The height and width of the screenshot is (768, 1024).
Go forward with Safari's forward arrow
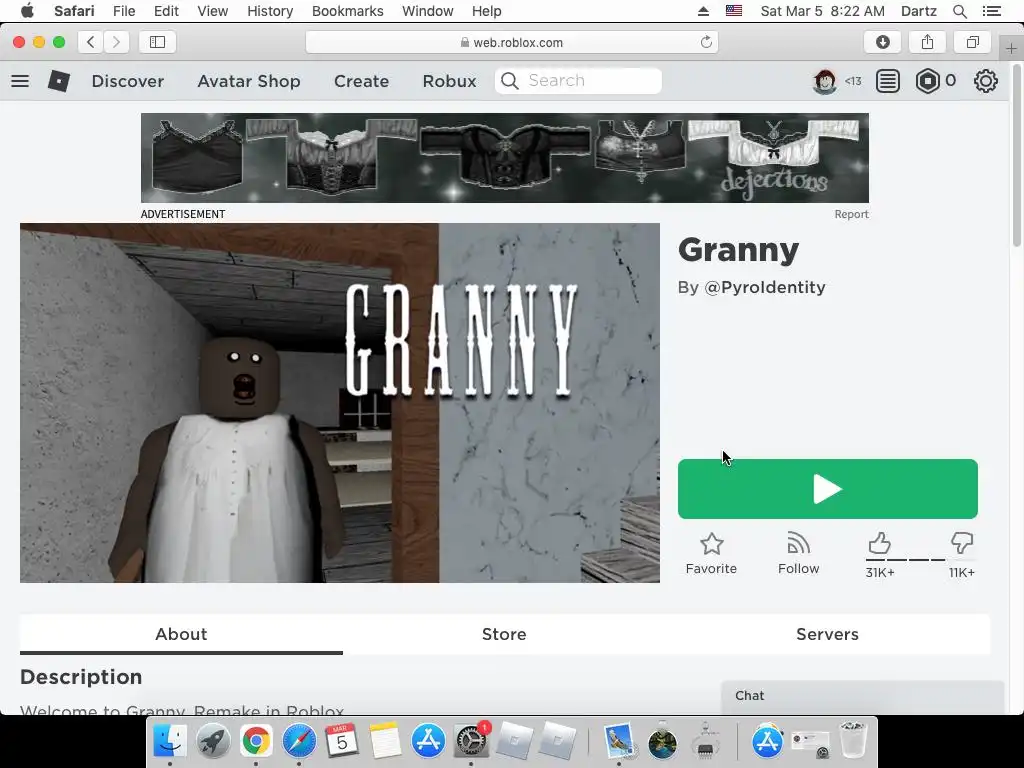pos(116,42)
